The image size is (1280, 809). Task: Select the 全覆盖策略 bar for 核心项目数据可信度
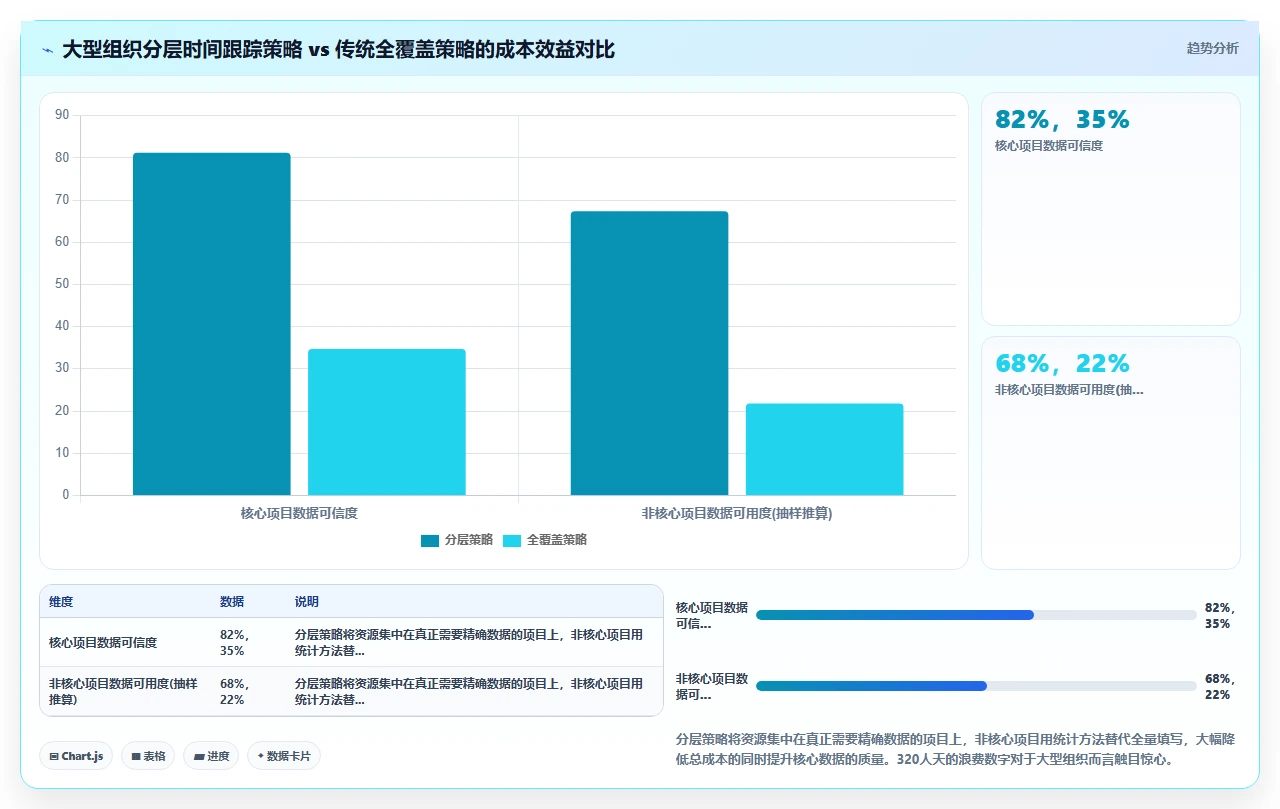pyautogui.click(x=387, y=422)
